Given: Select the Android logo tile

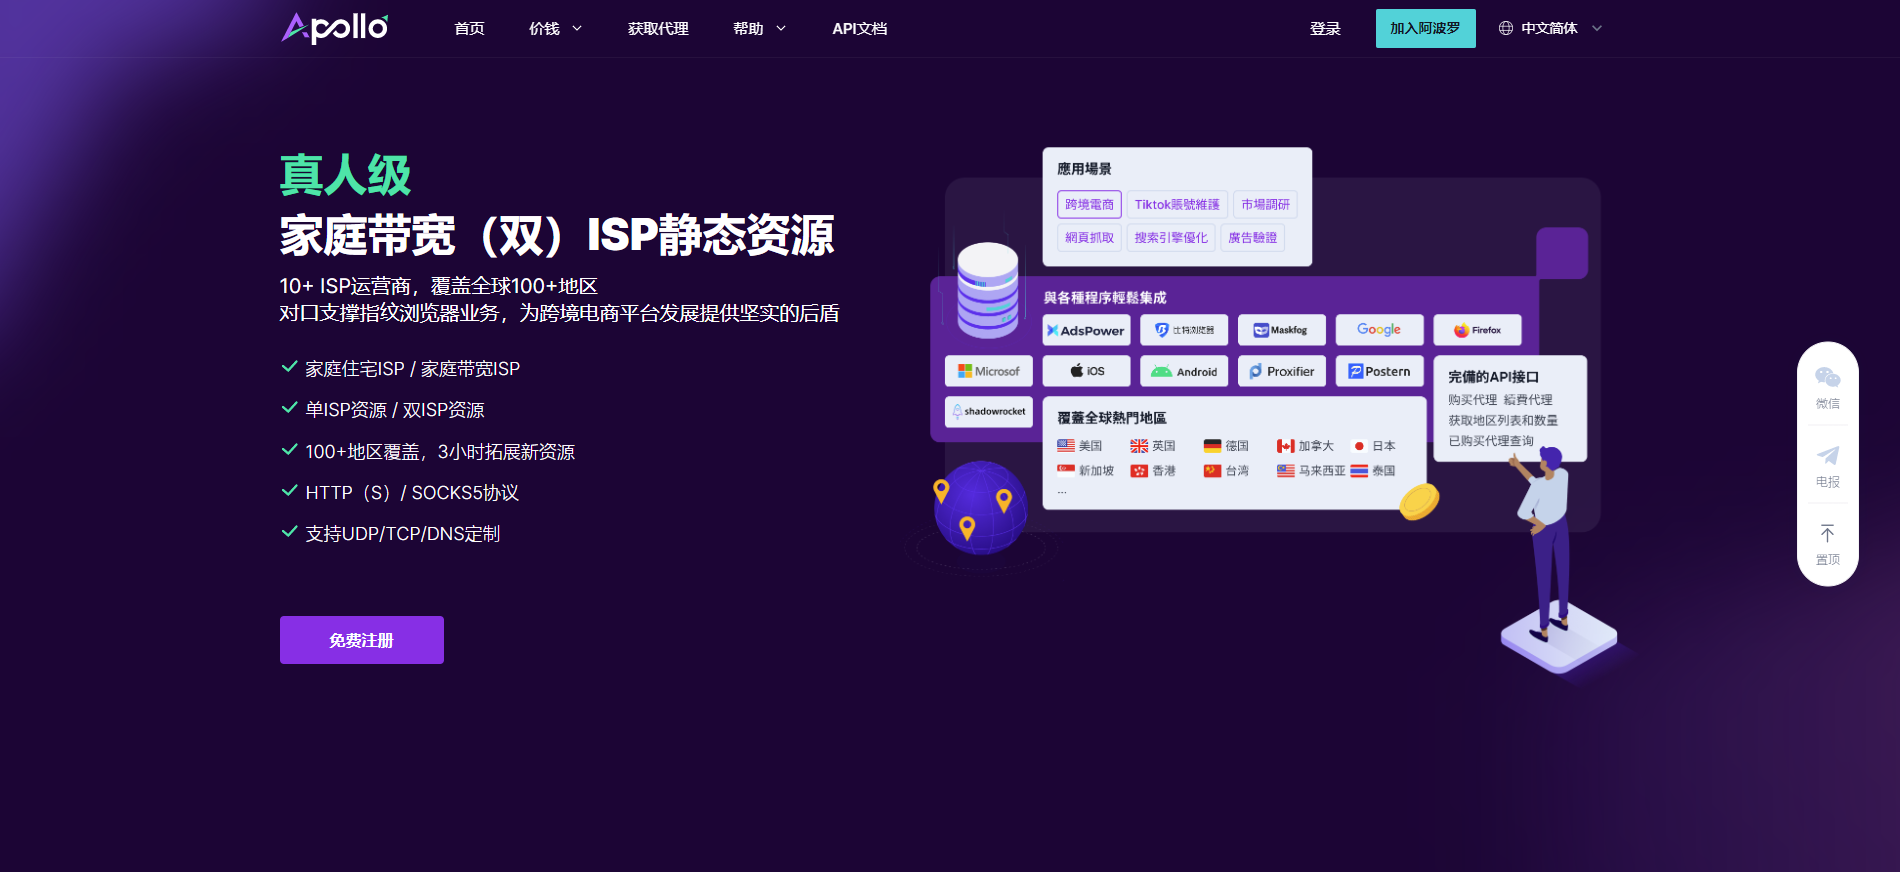Looking at the screenshot, I should tap(1184, 371).
